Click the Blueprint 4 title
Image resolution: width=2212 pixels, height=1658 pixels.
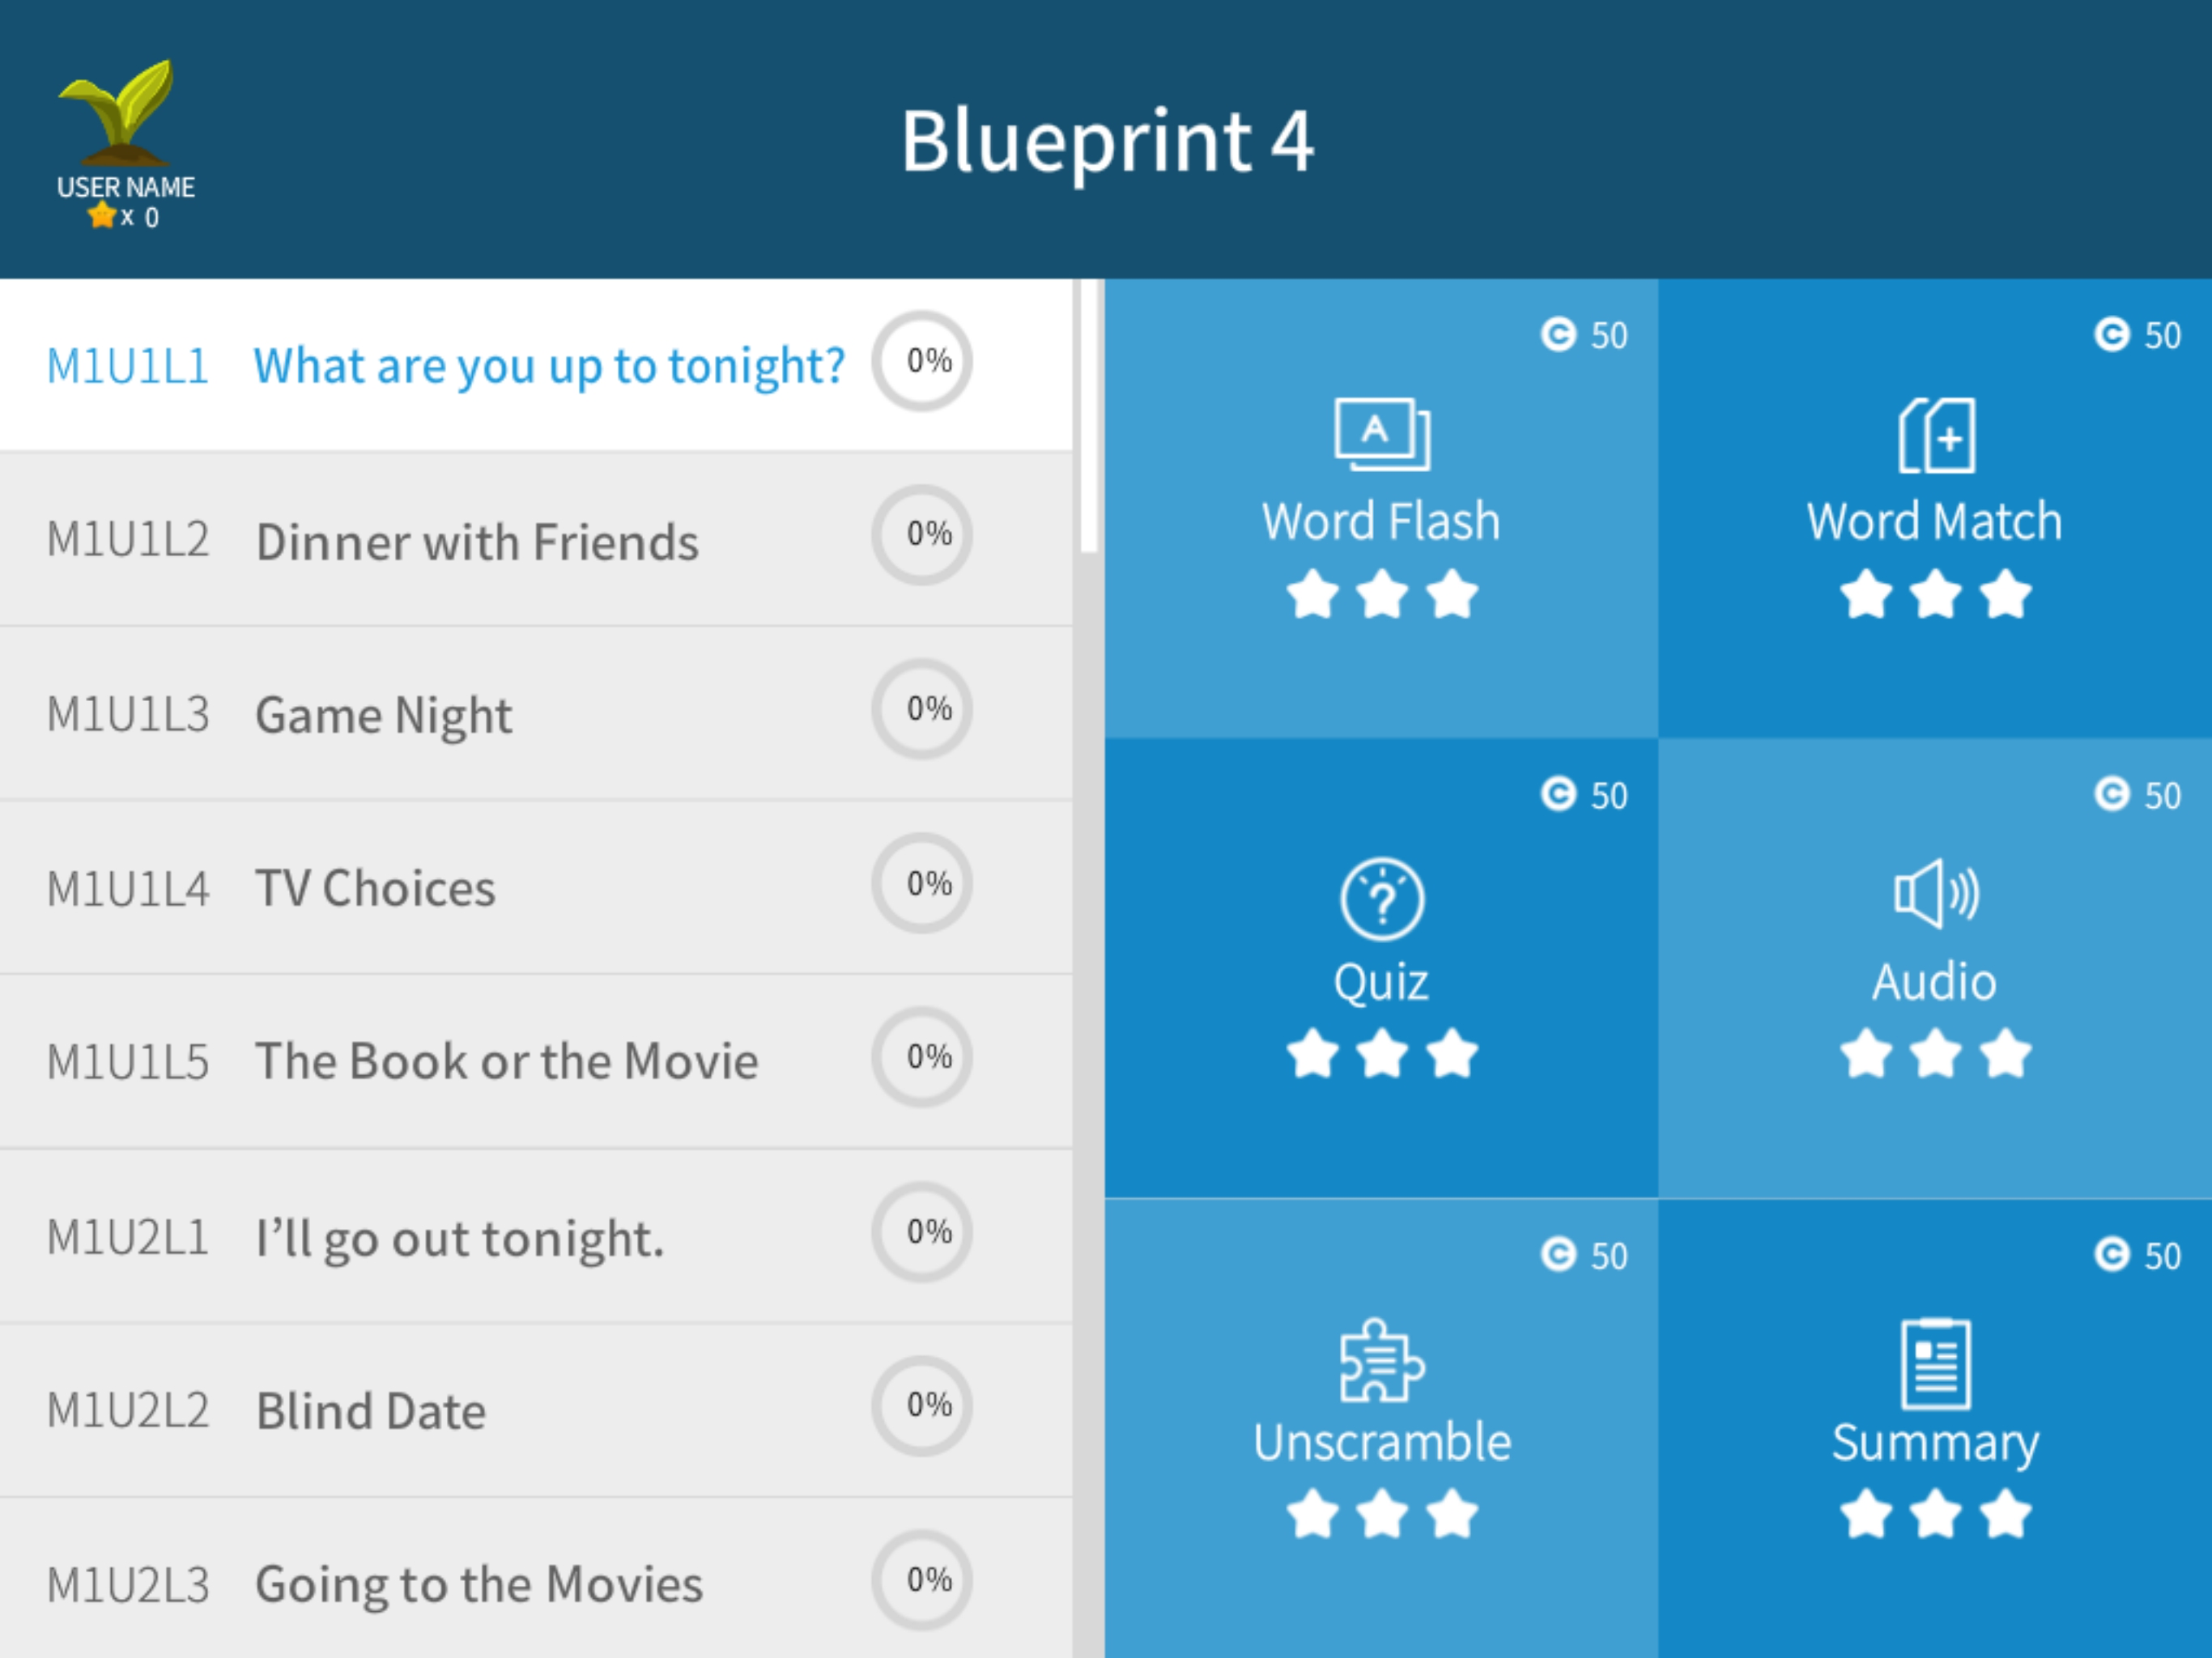[1106, 141]
